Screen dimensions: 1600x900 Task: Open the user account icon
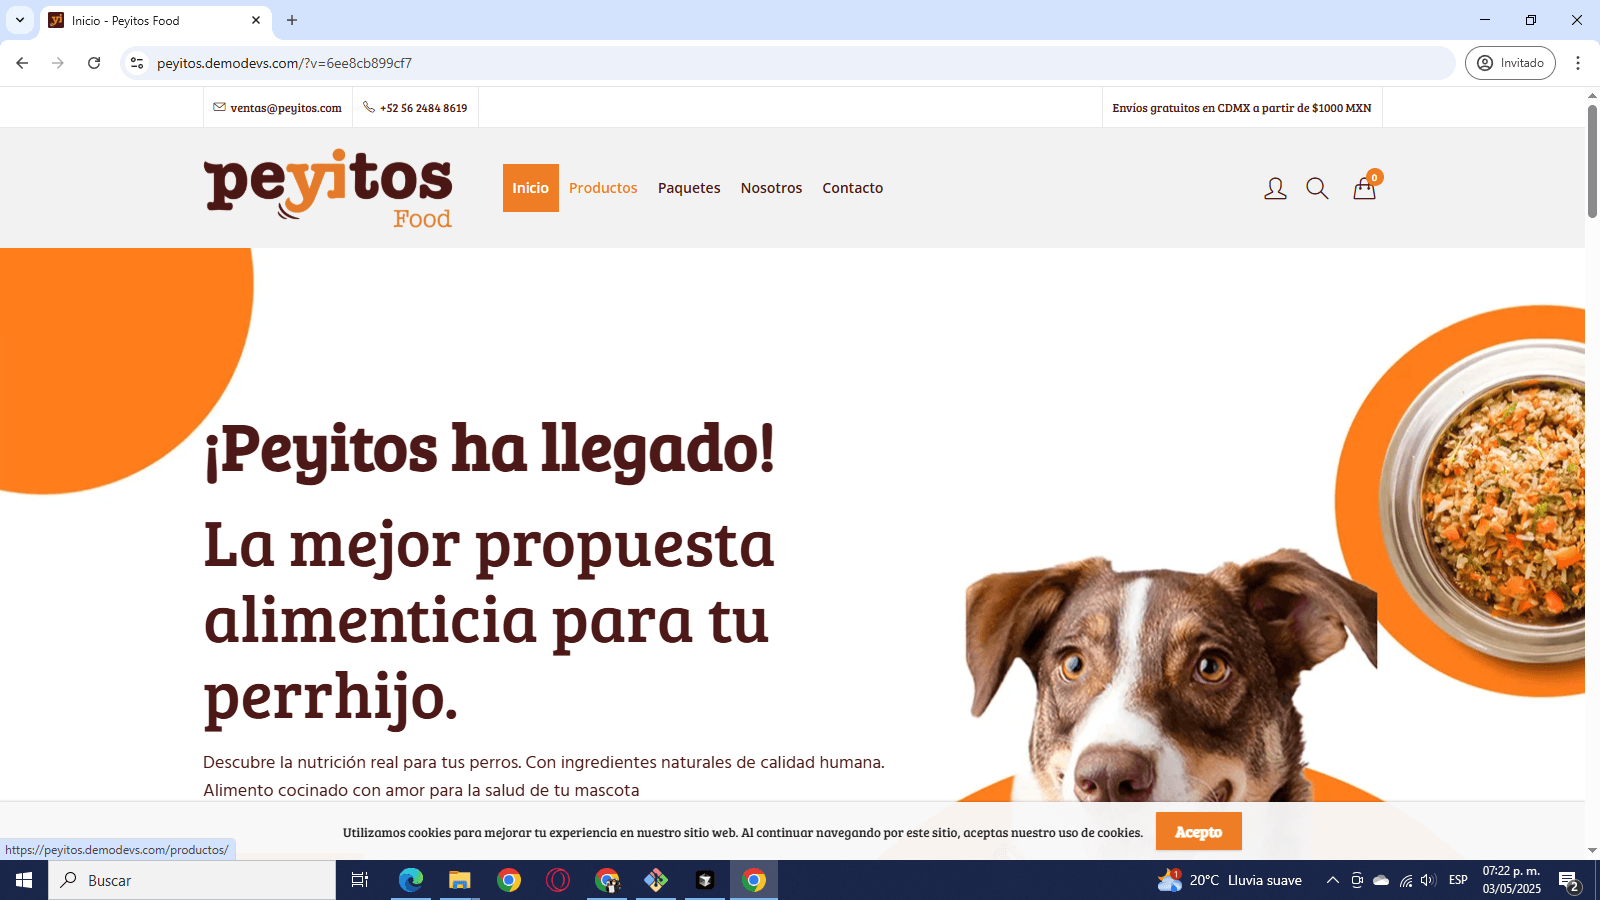[1275, 188]
